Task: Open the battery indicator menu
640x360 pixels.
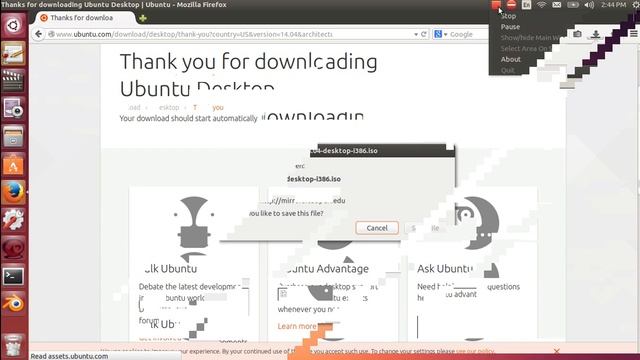Action: click(x=573, y=5)
